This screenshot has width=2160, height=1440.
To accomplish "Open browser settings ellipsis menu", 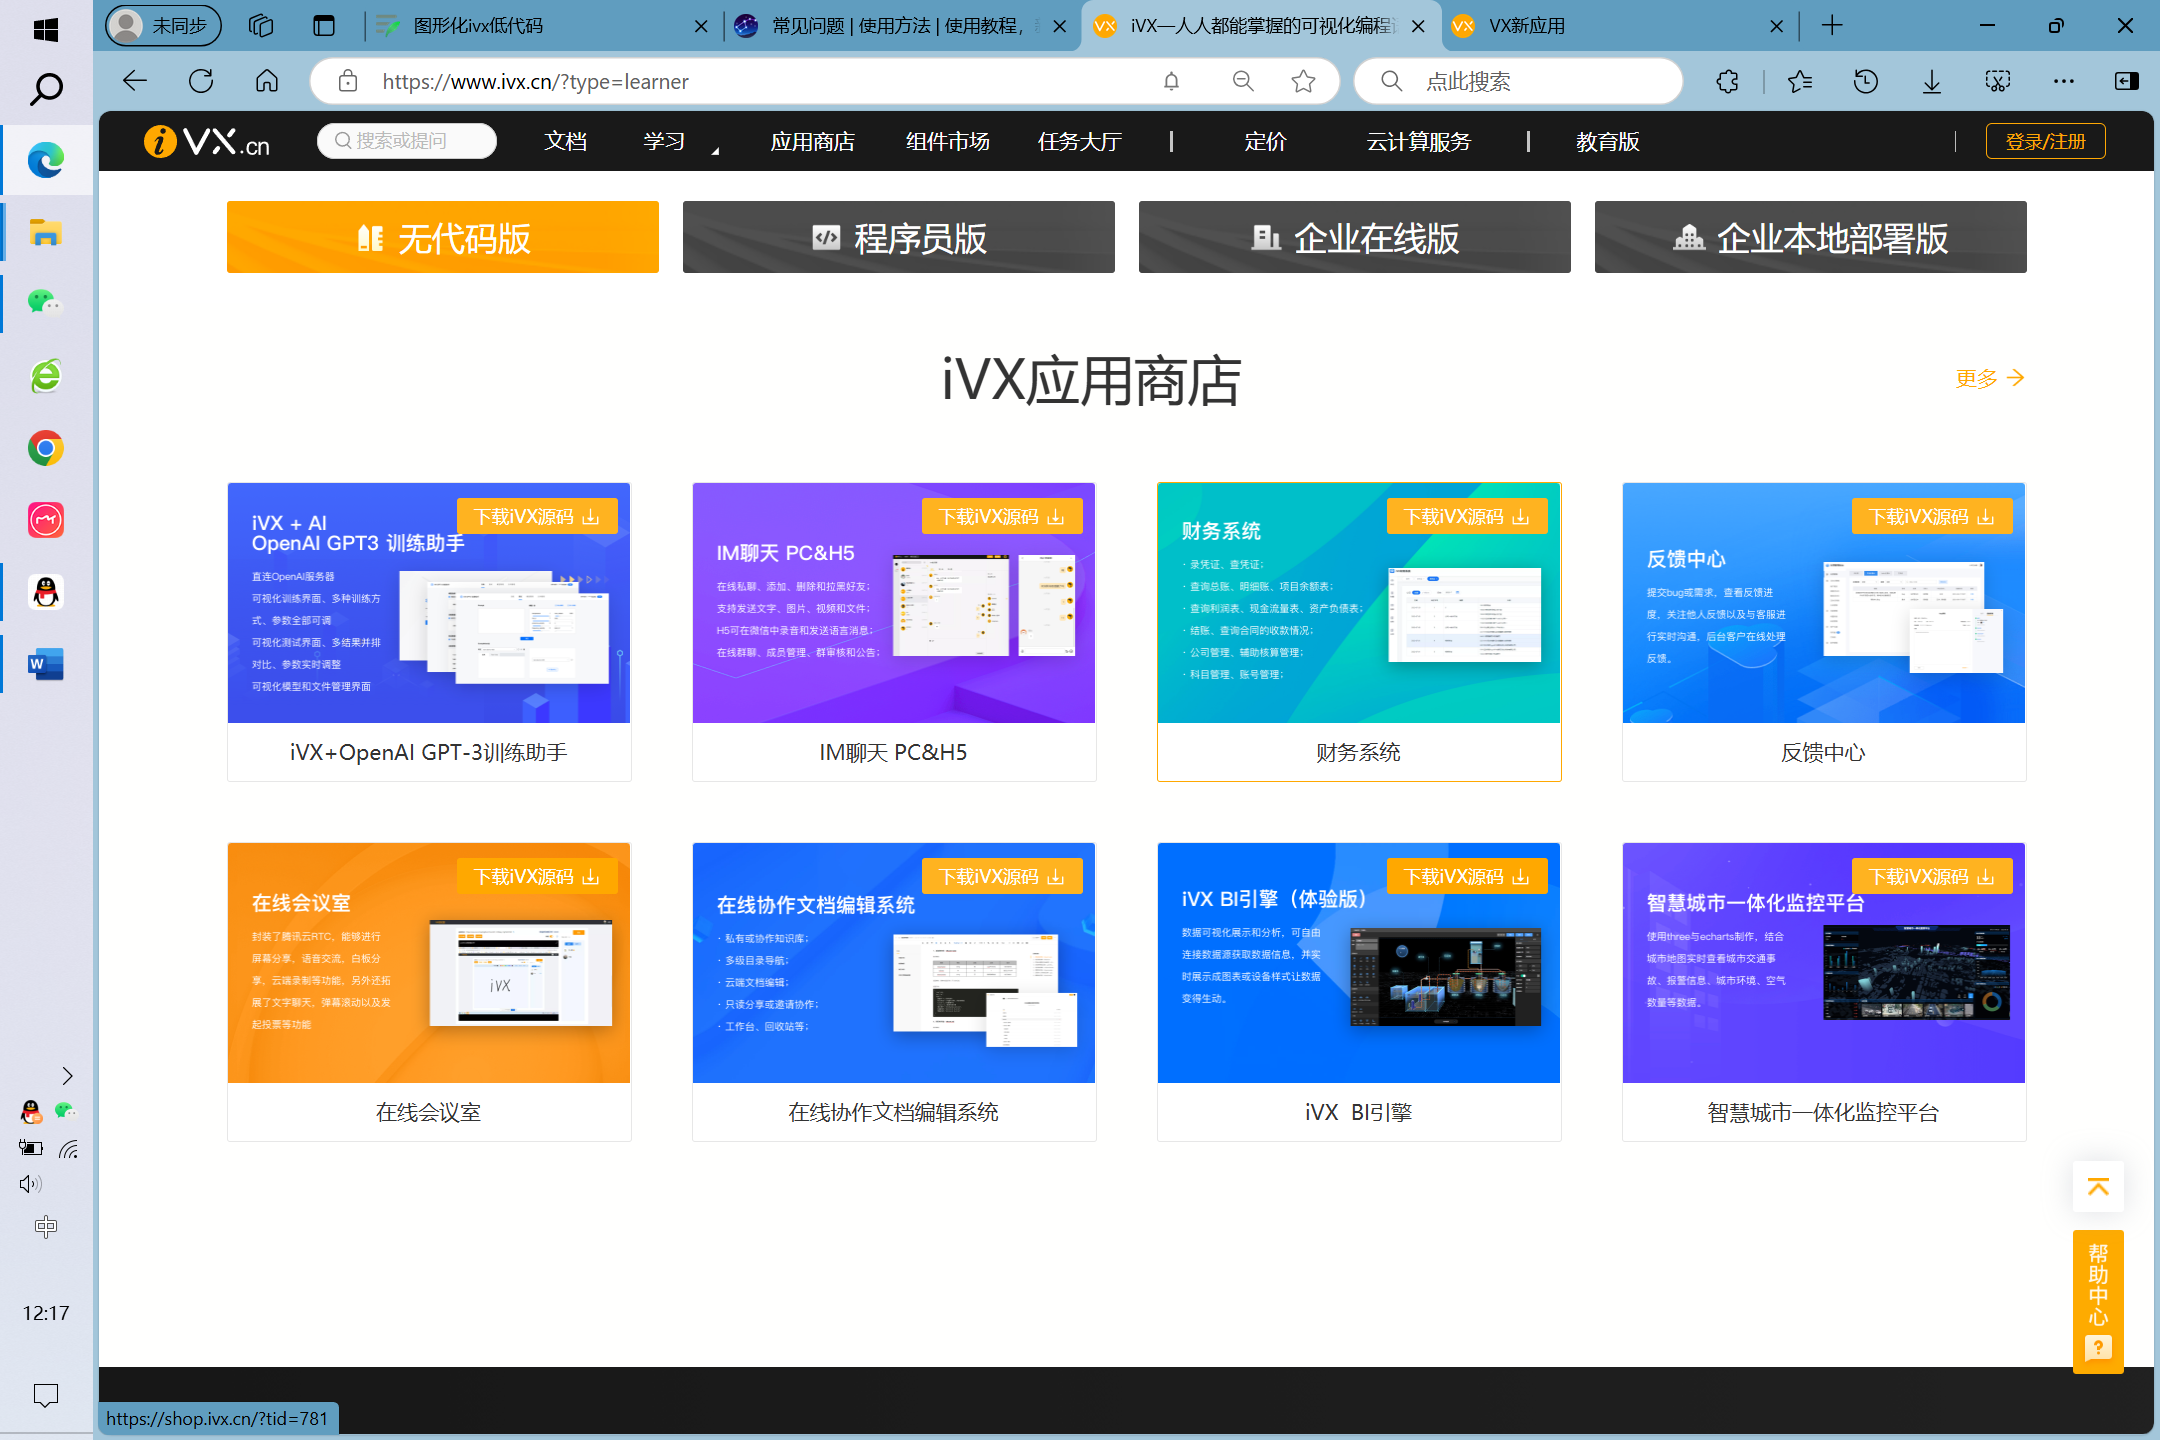I will click(2063, 81).
